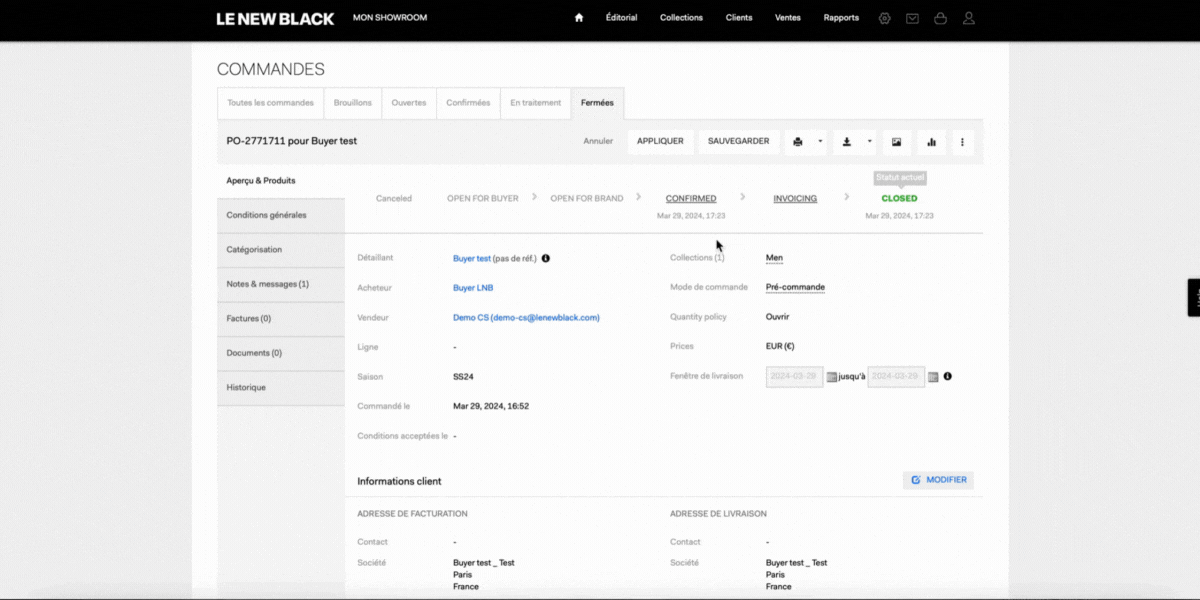The height and width of the screenshot is (600, 1200).
Task: Expand the print options dropdown arrow
Action: pos(820,142)
